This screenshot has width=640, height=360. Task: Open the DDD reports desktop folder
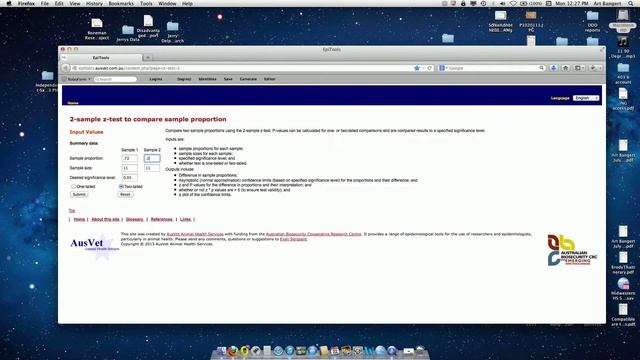click(592, 21)
